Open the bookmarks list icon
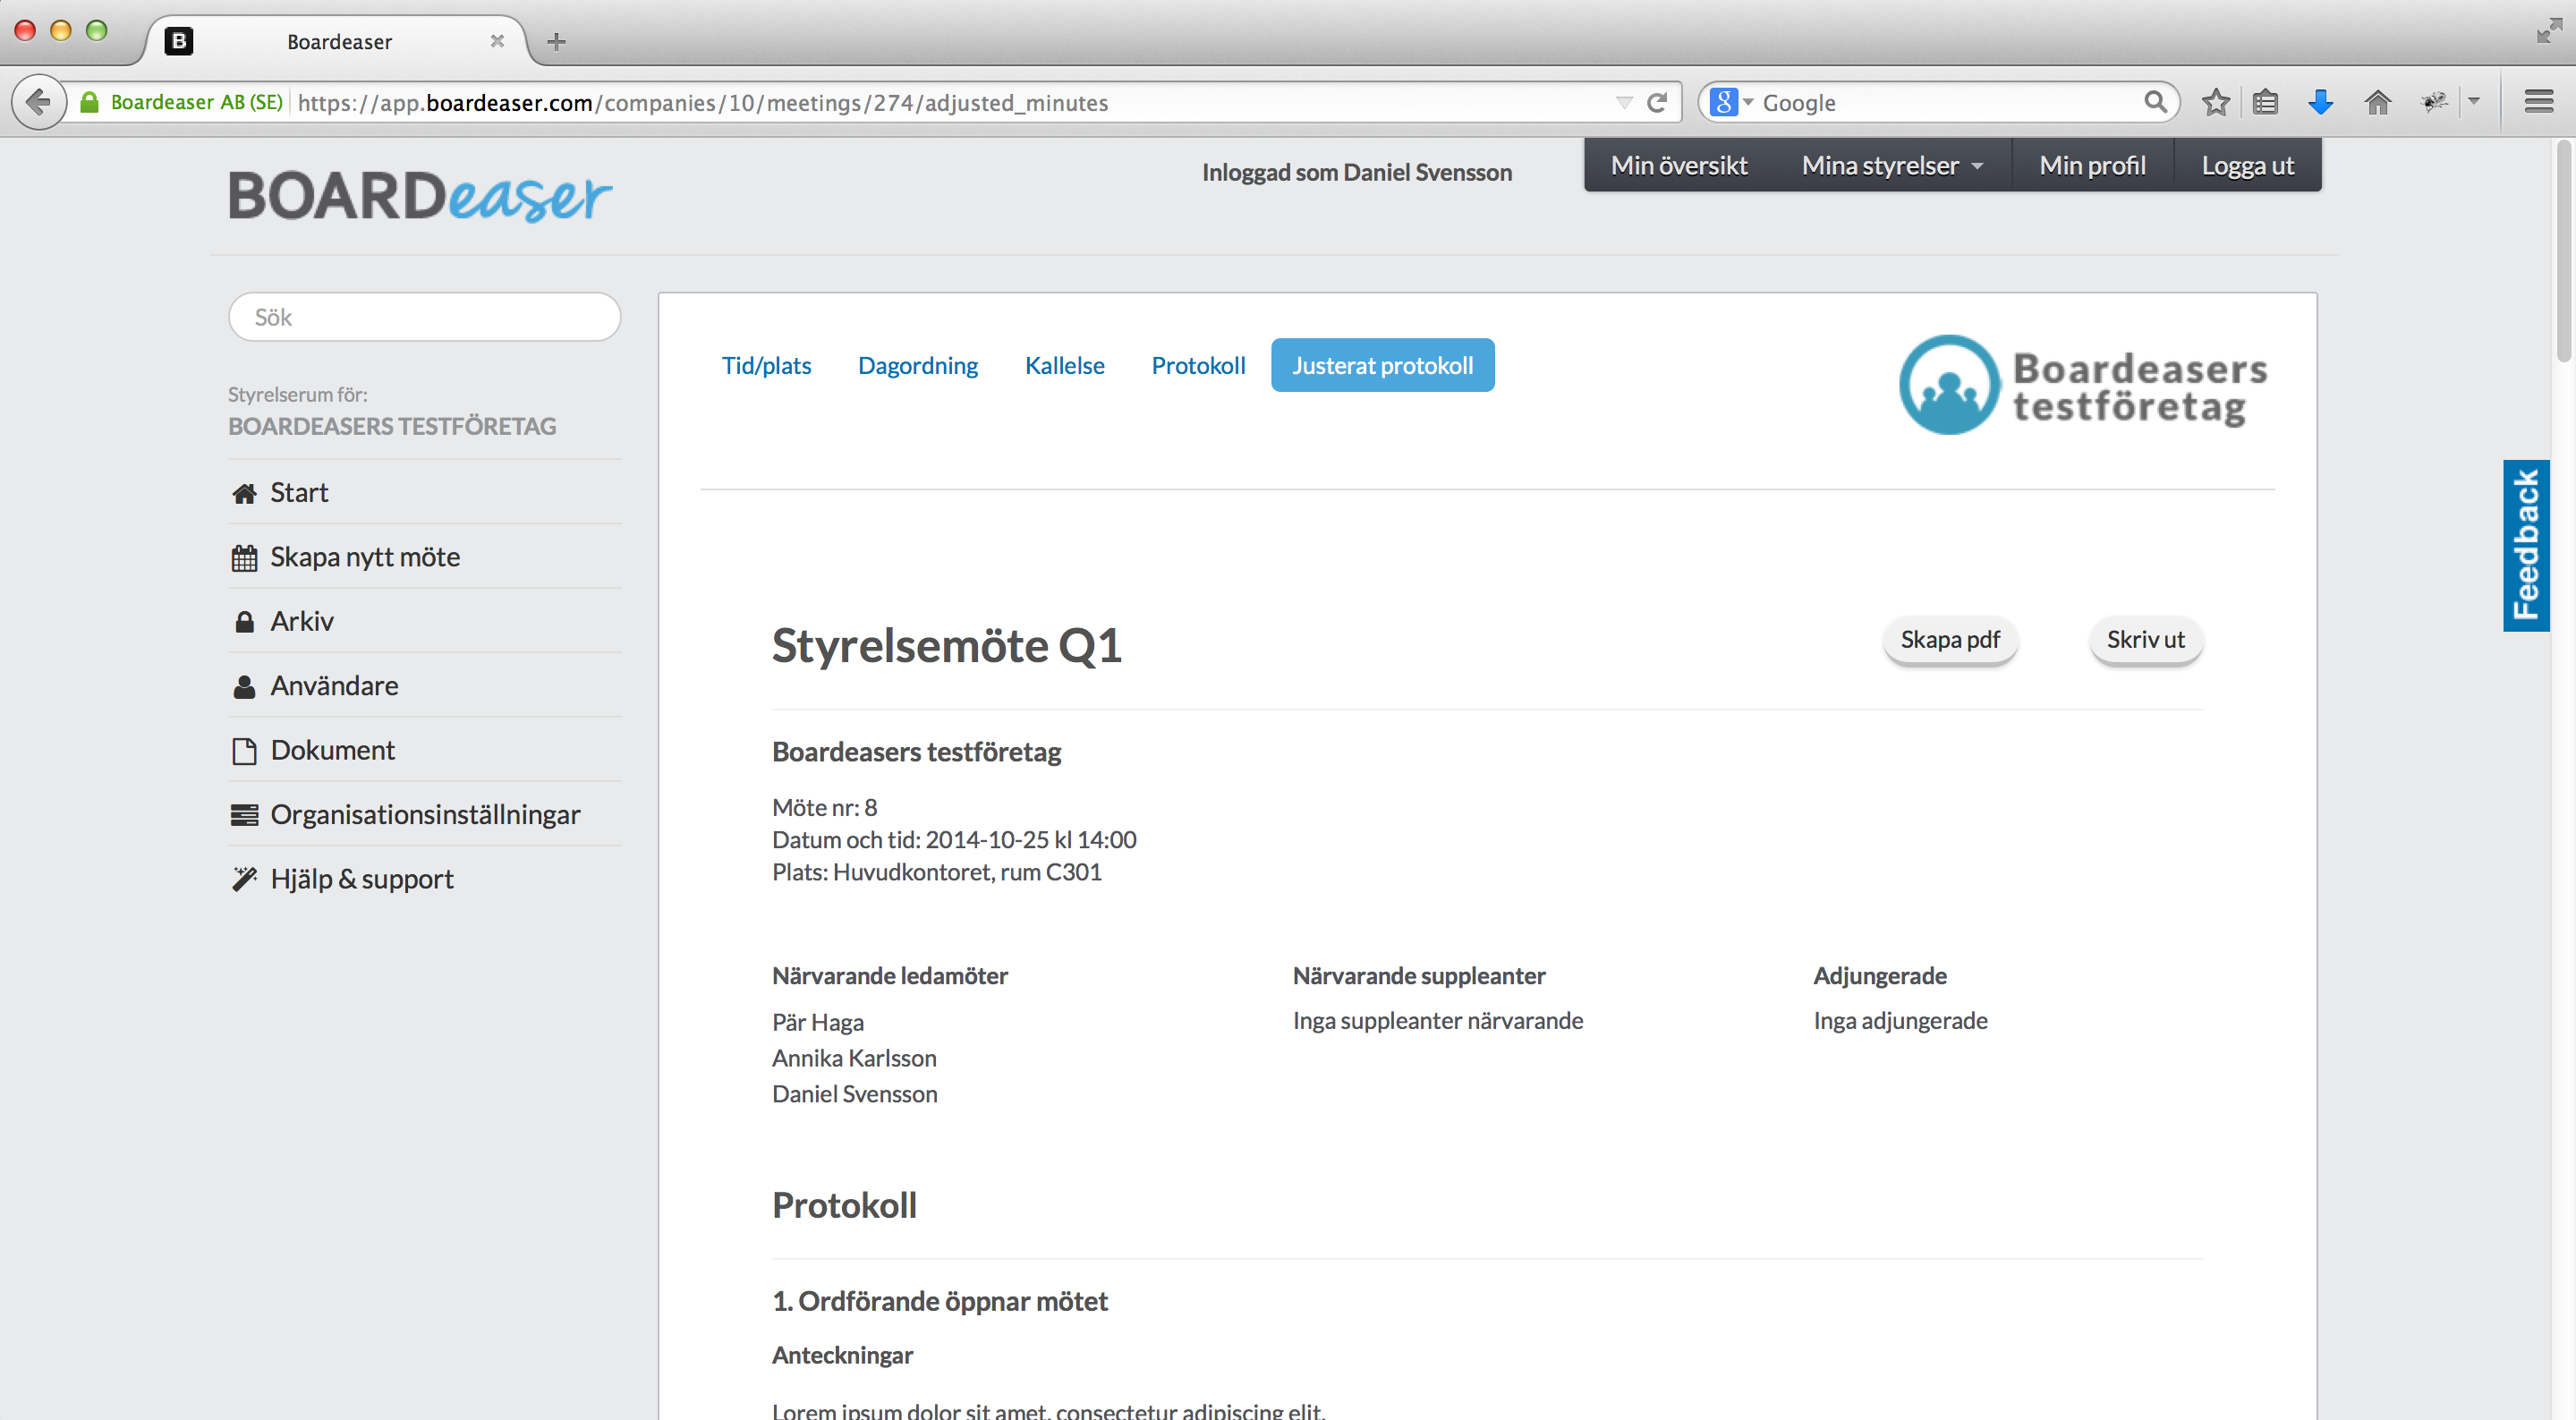 [2266, 102]
